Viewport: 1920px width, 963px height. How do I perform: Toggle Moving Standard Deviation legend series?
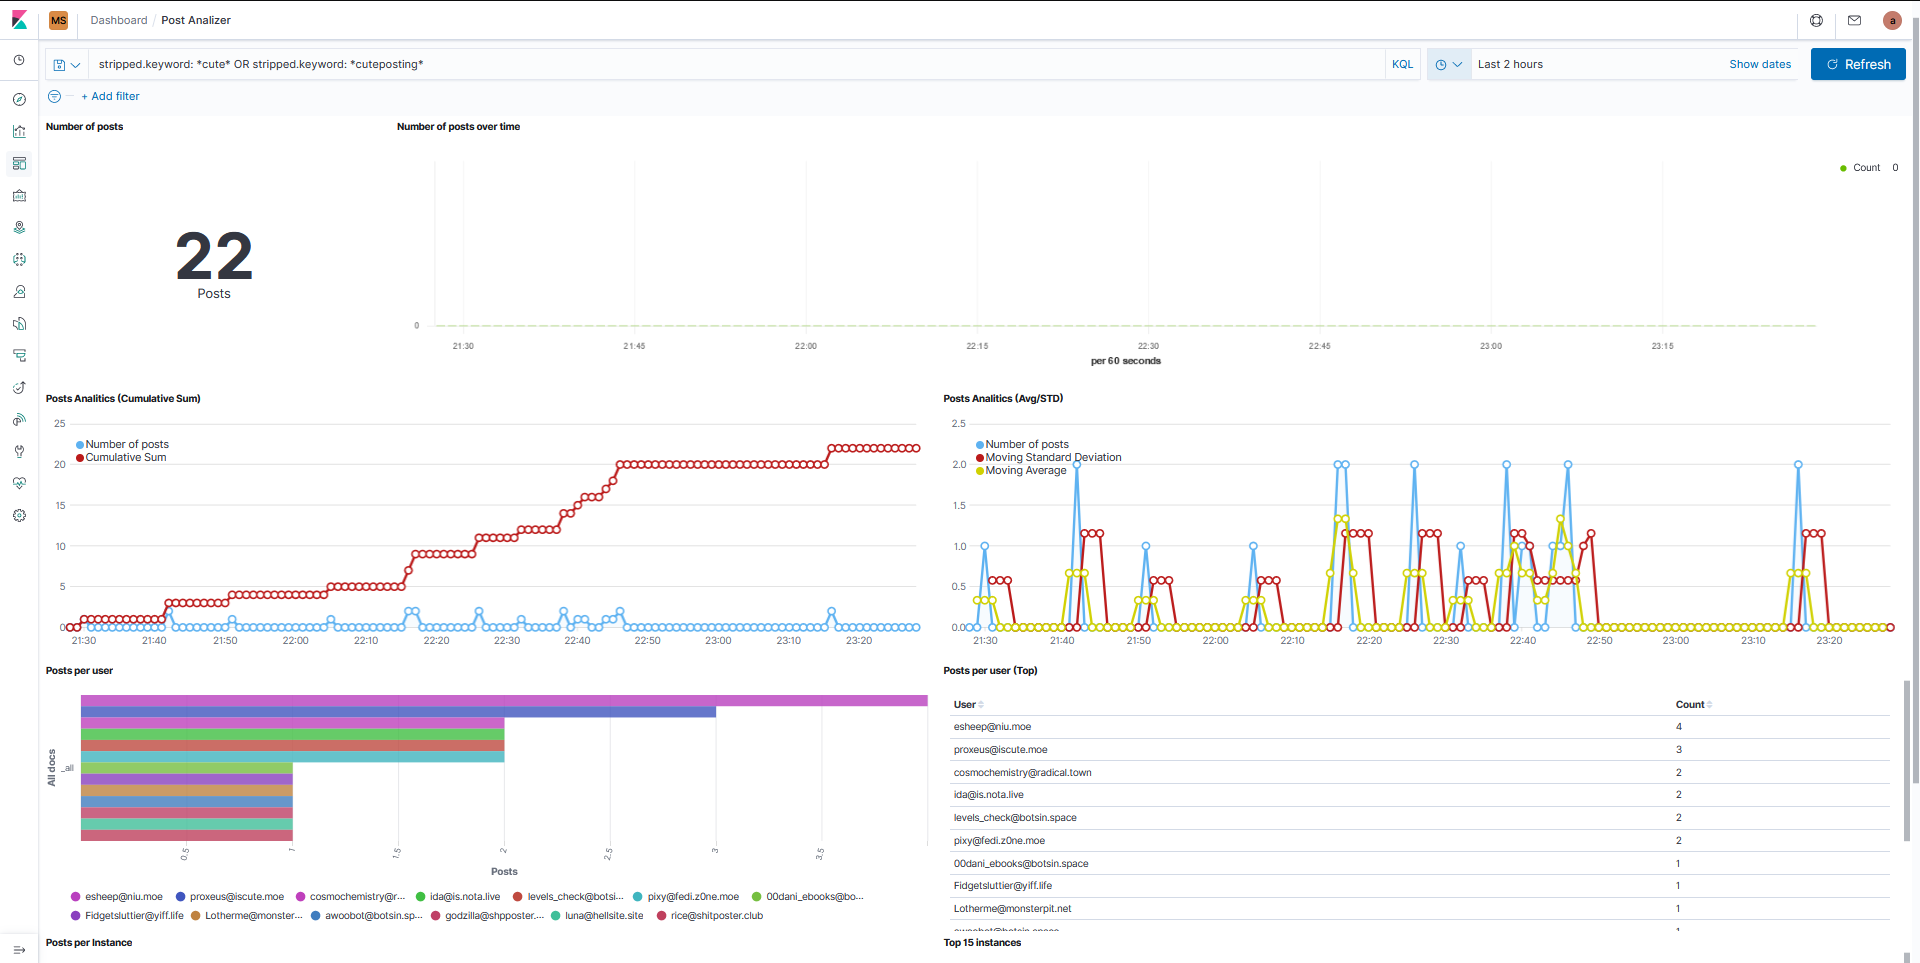coord(1052,458)
